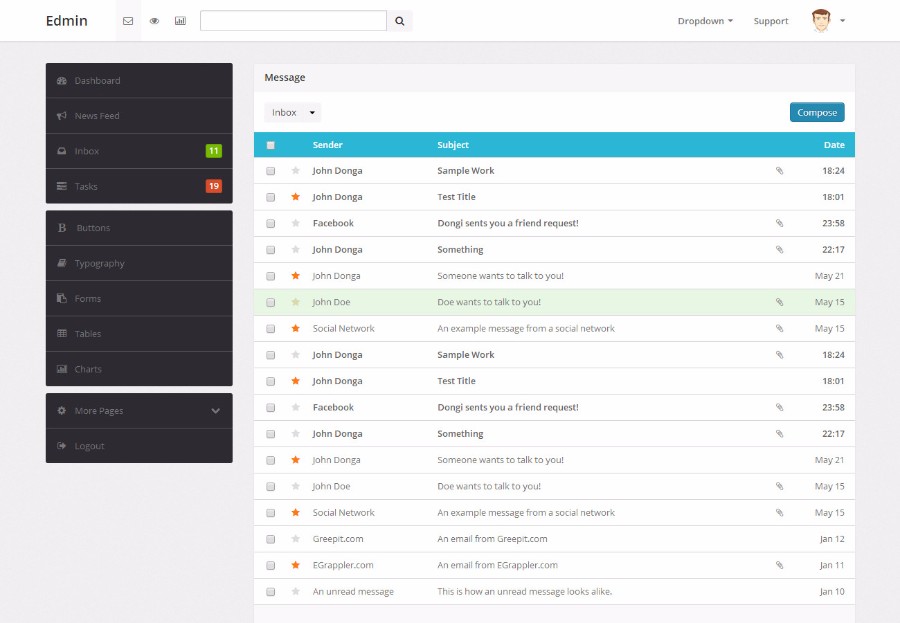Open 'This is how an unread message looks alike.'
Image resolution: width=900 pixels, height=623 pixels.
525,591
